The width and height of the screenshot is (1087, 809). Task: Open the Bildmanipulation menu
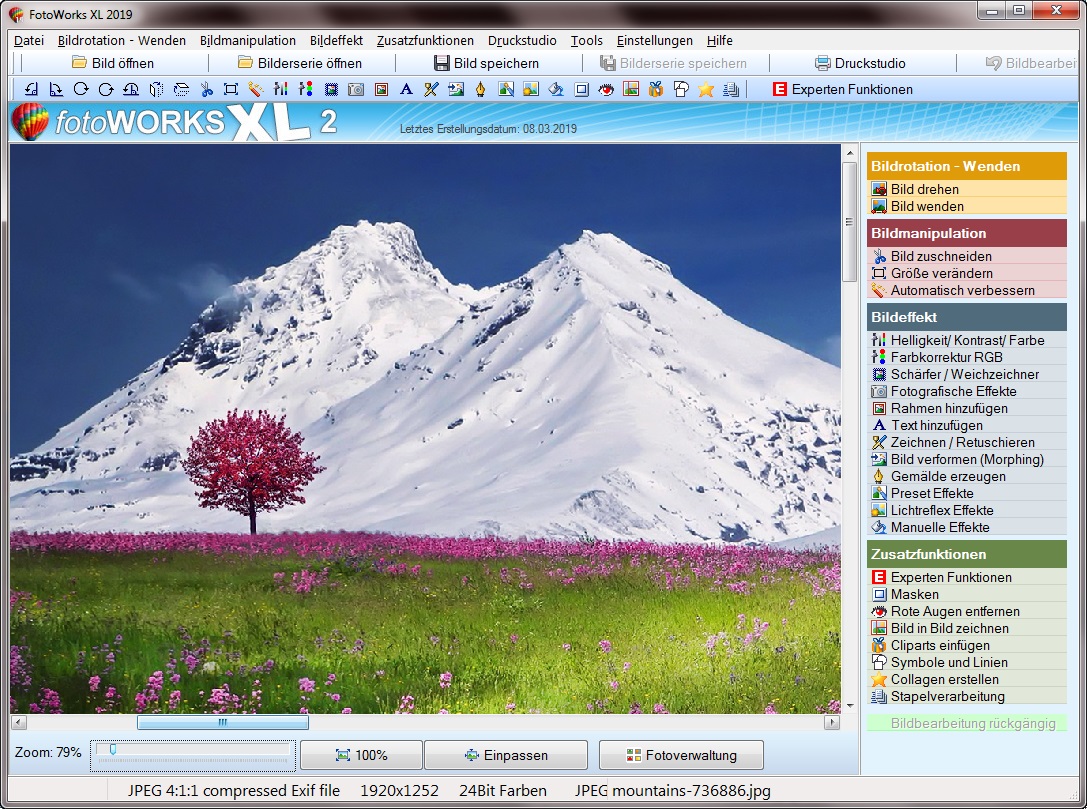point(247,40)
